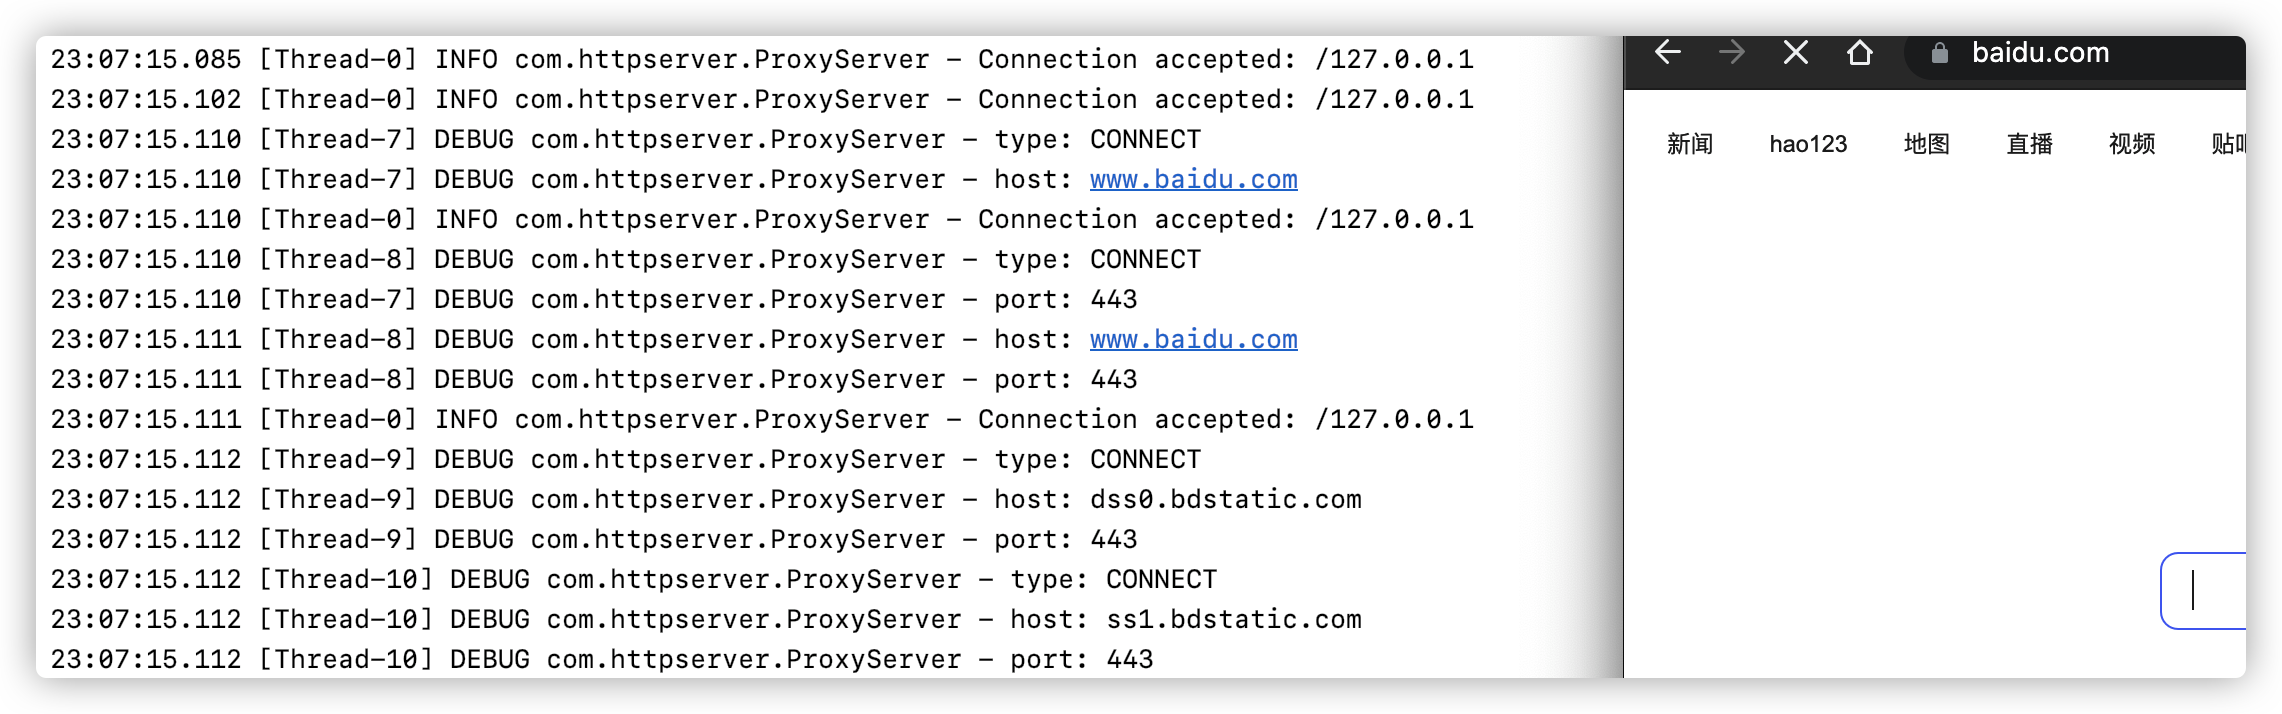Click the last Thread-10 port 443 line
Viewport: 2282px width, 714px height.
point(602,660)
